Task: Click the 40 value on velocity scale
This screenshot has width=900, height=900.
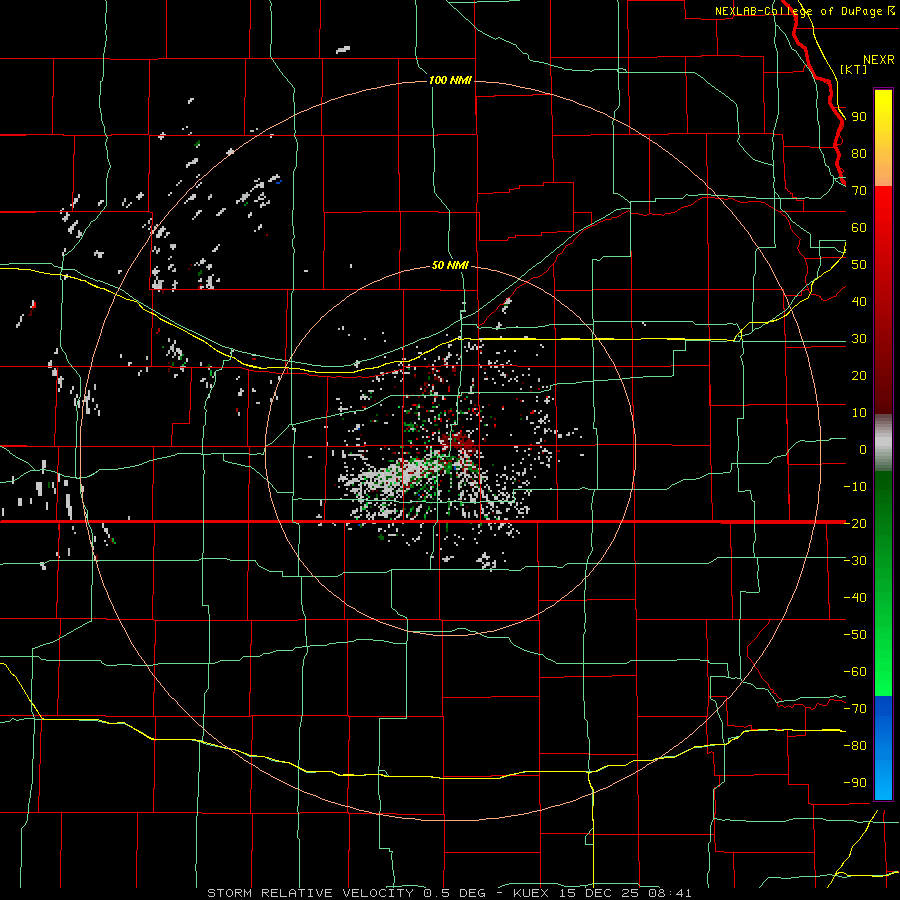Action: click(x=859, y=301)
